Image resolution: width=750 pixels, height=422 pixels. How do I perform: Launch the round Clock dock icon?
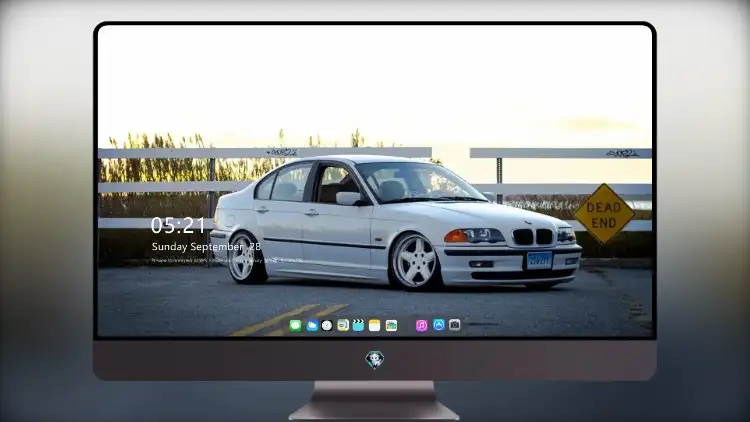tap(327, 326)
